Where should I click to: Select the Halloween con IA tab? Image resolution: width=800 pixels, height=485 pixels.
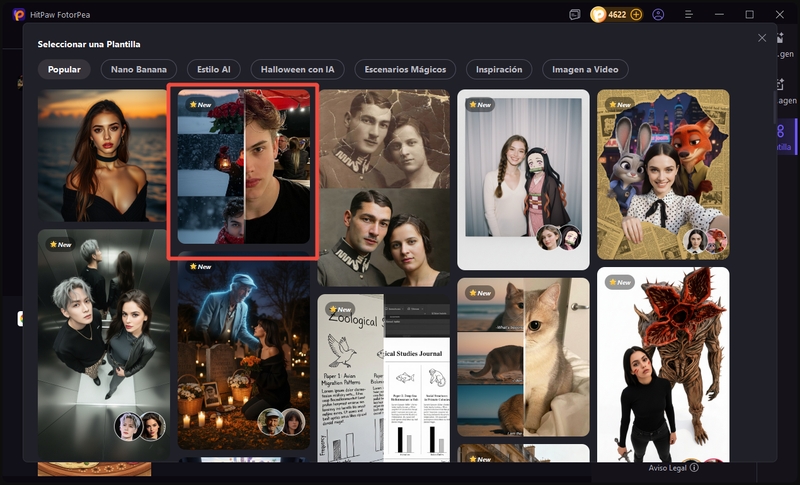click(298, 70)
